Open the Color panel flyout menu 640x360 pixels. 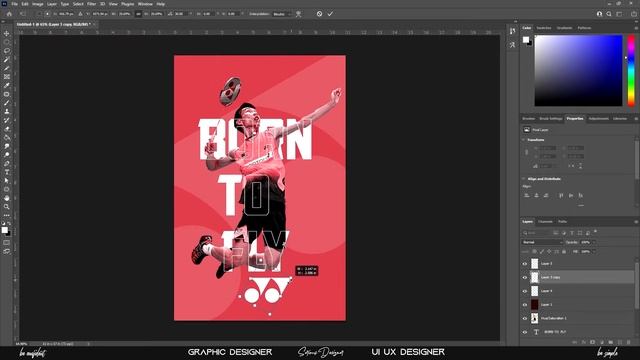[x=636, y=28]
